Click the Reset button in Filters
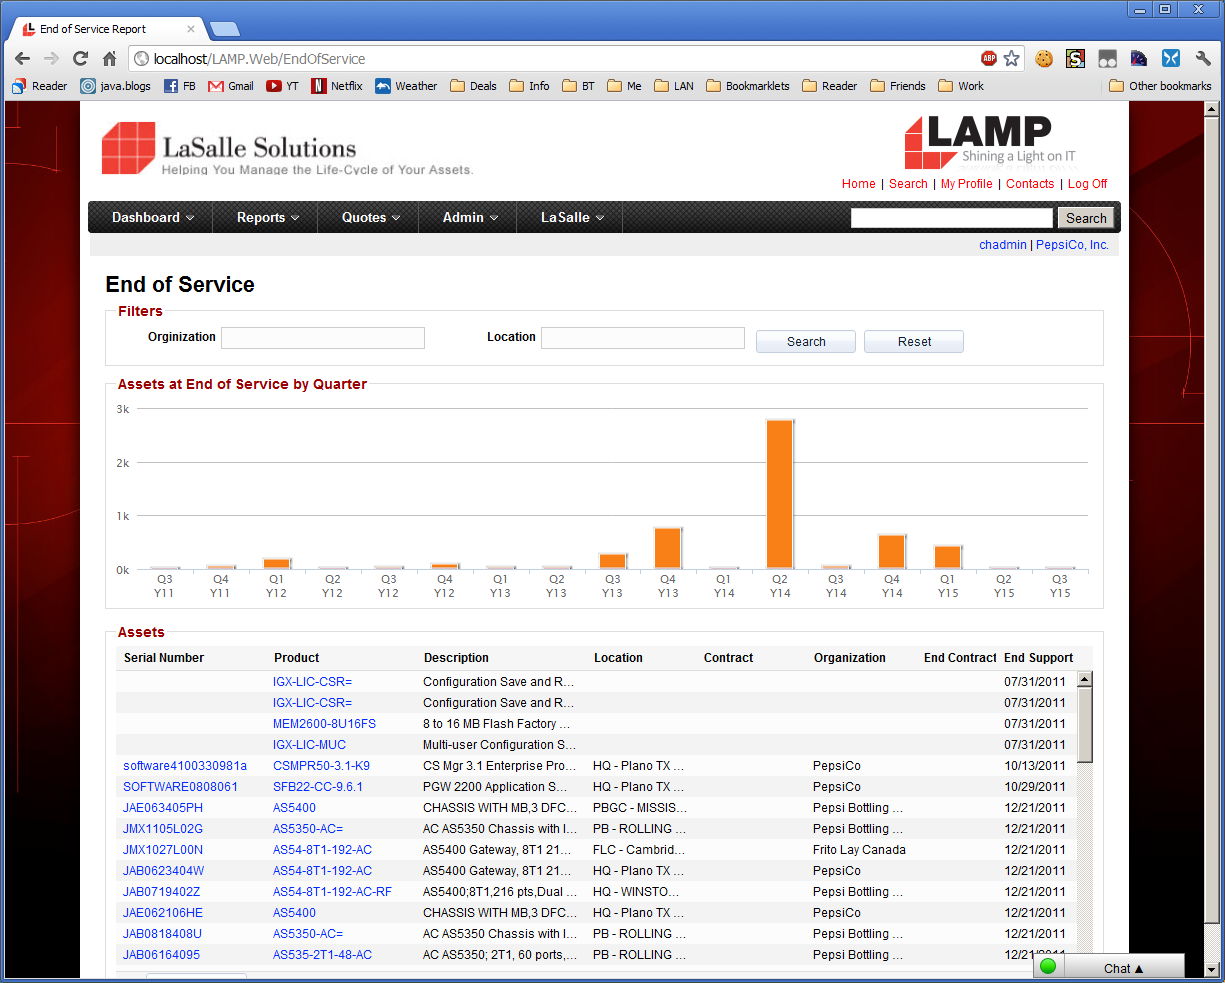Viewport: 1225px width, 983px height. coord(914,342)
